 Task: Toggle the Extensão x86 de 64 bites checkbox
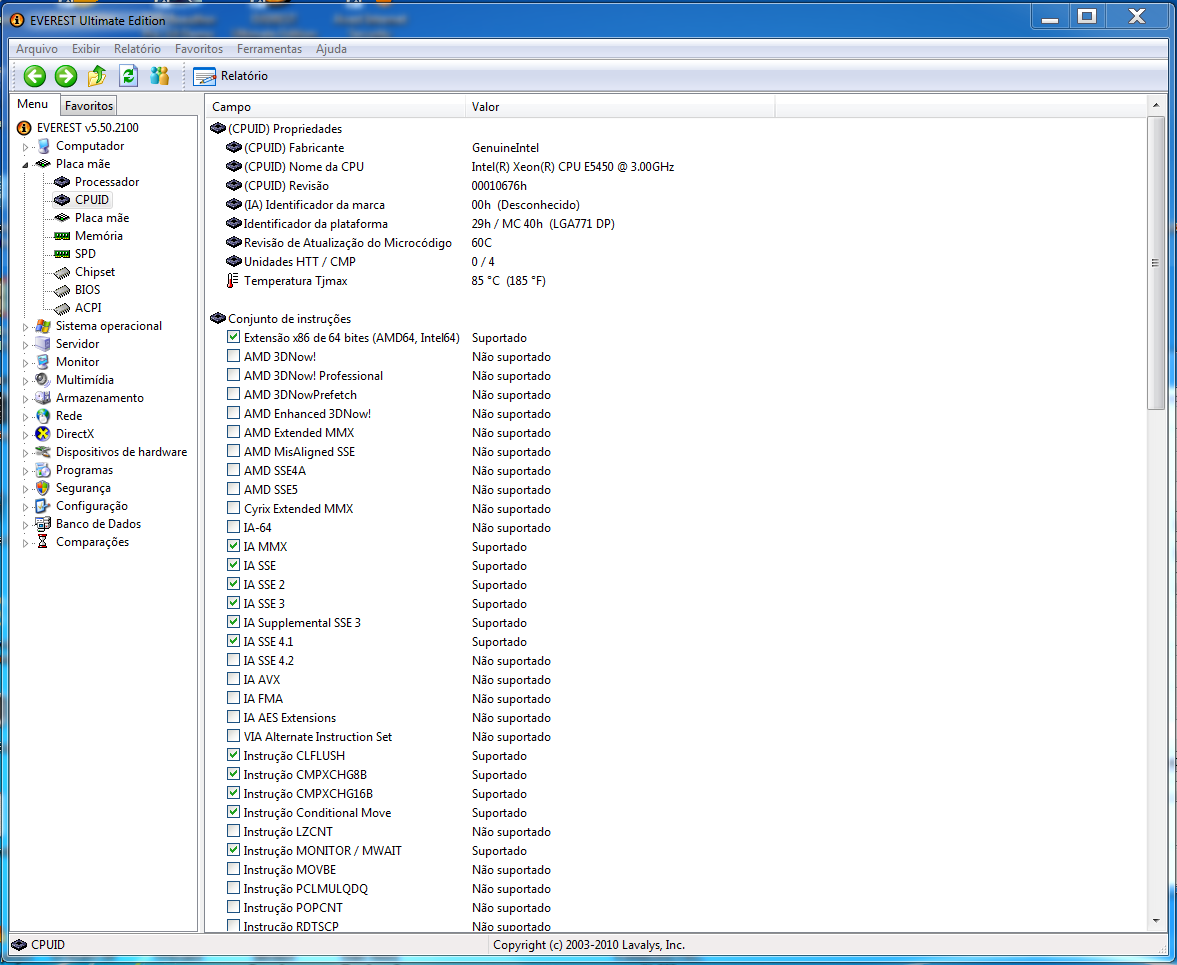pos(233,337)
